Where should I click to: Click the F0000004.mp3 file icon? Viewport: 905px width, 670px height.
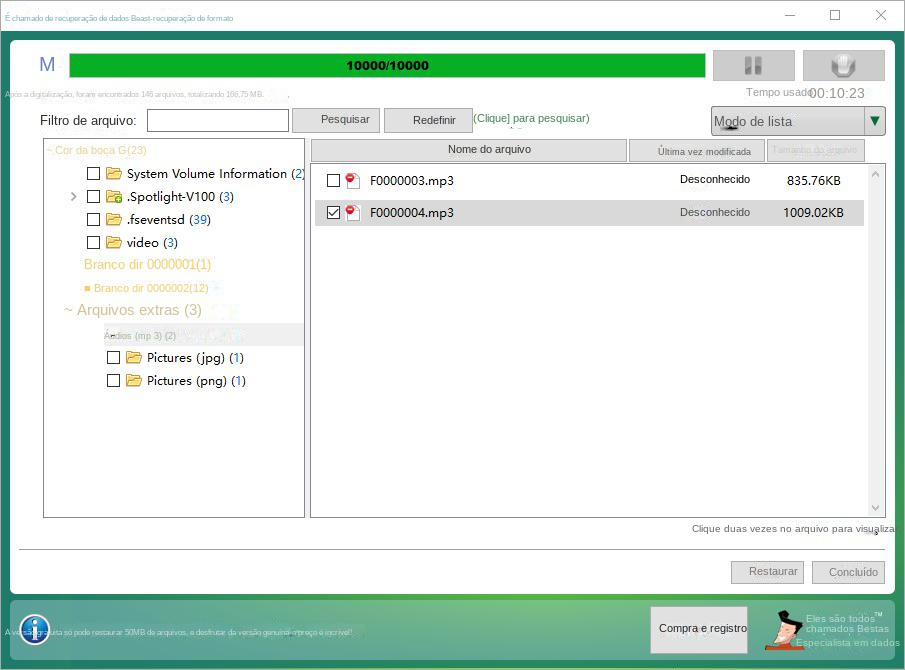pos(353,213)
